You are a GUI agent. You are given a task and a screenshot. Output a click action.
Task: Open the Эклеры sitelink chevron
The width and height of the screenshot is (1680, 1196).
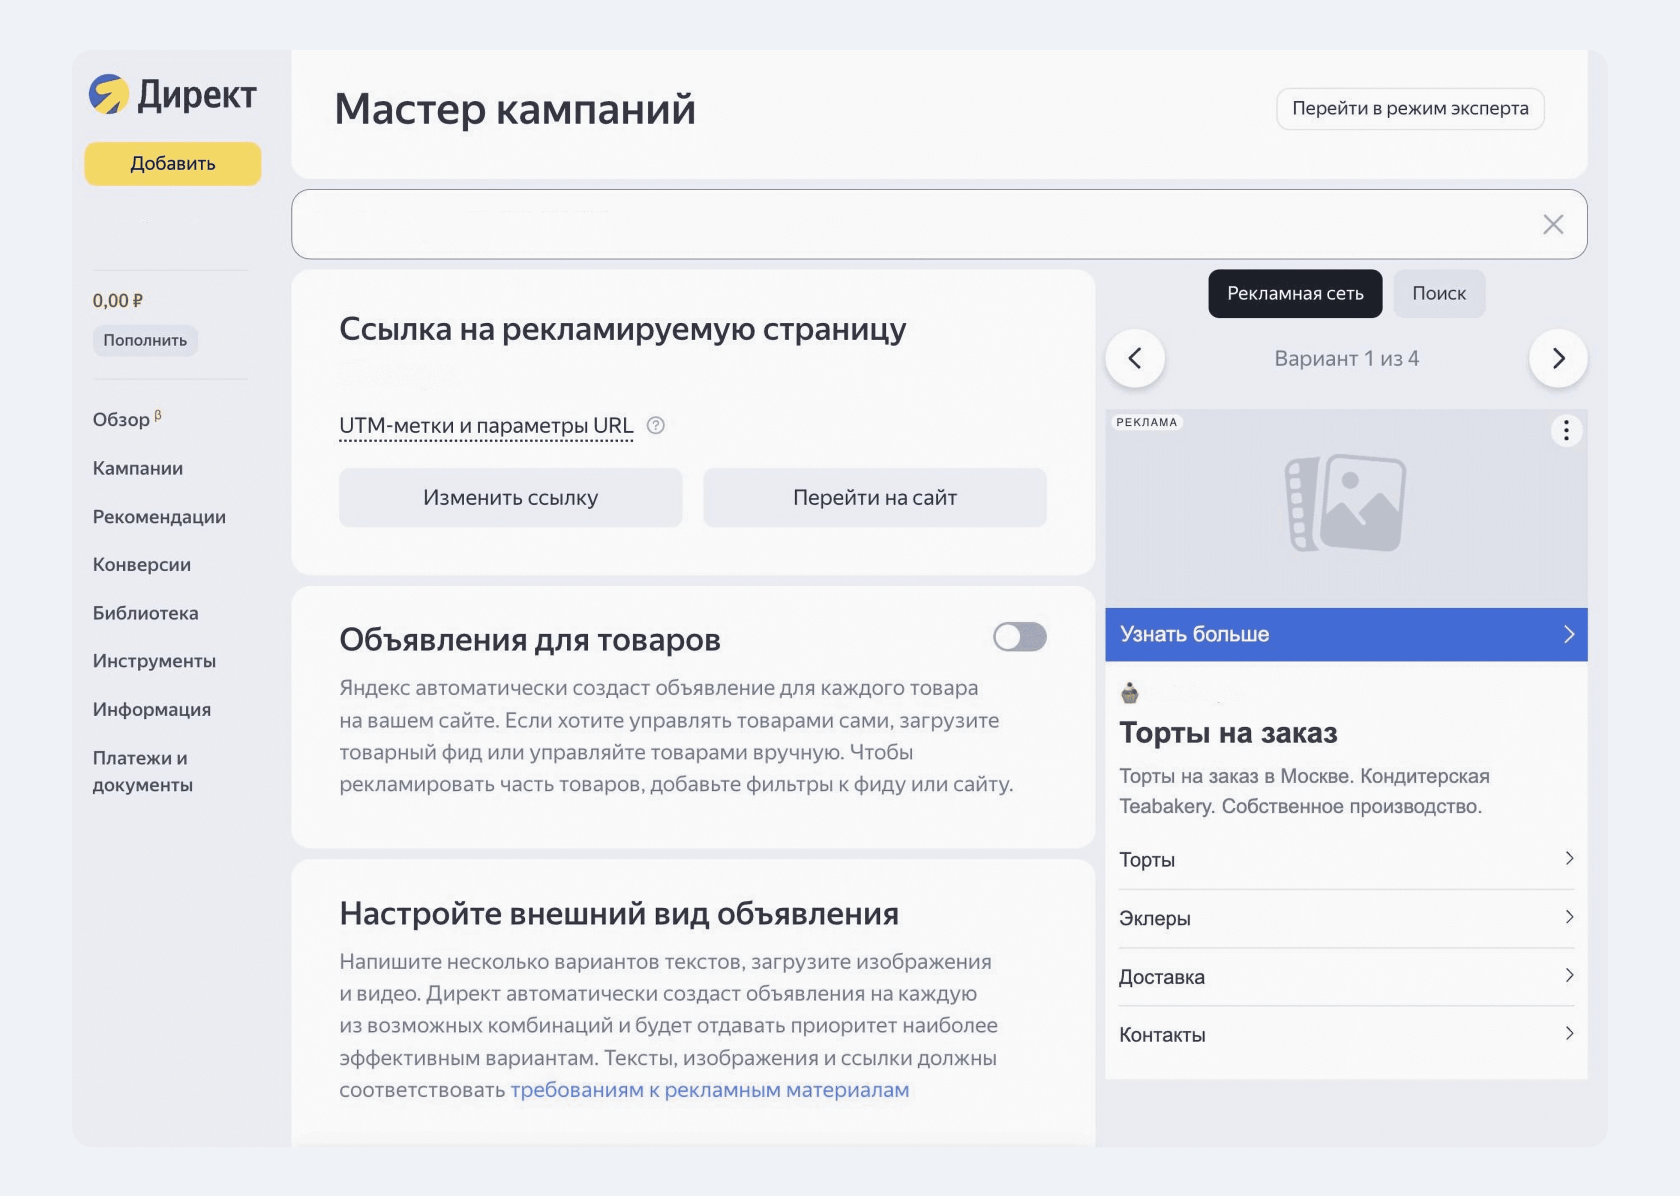[x=1569, y=917]
